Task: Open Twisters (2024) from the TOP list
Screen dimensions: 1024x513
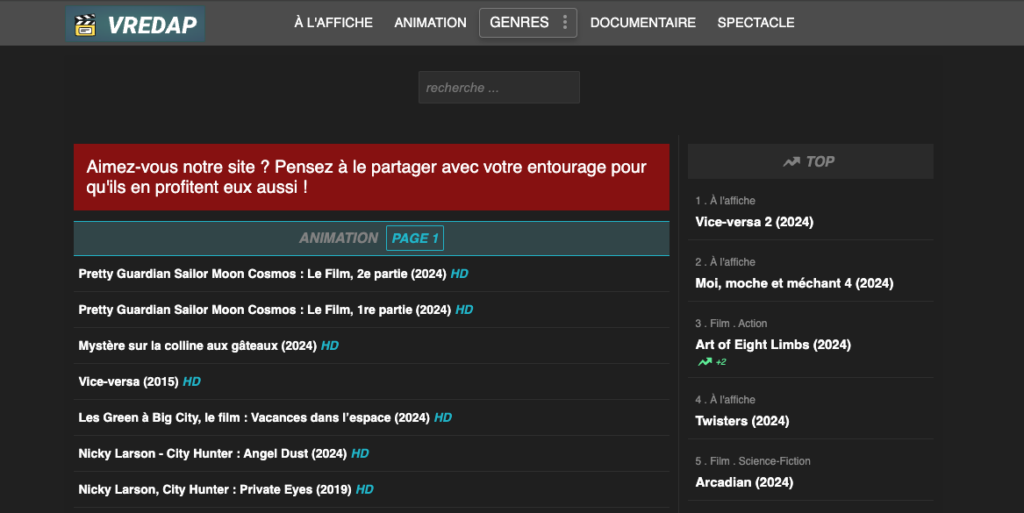Action: [x=742, y=421]
